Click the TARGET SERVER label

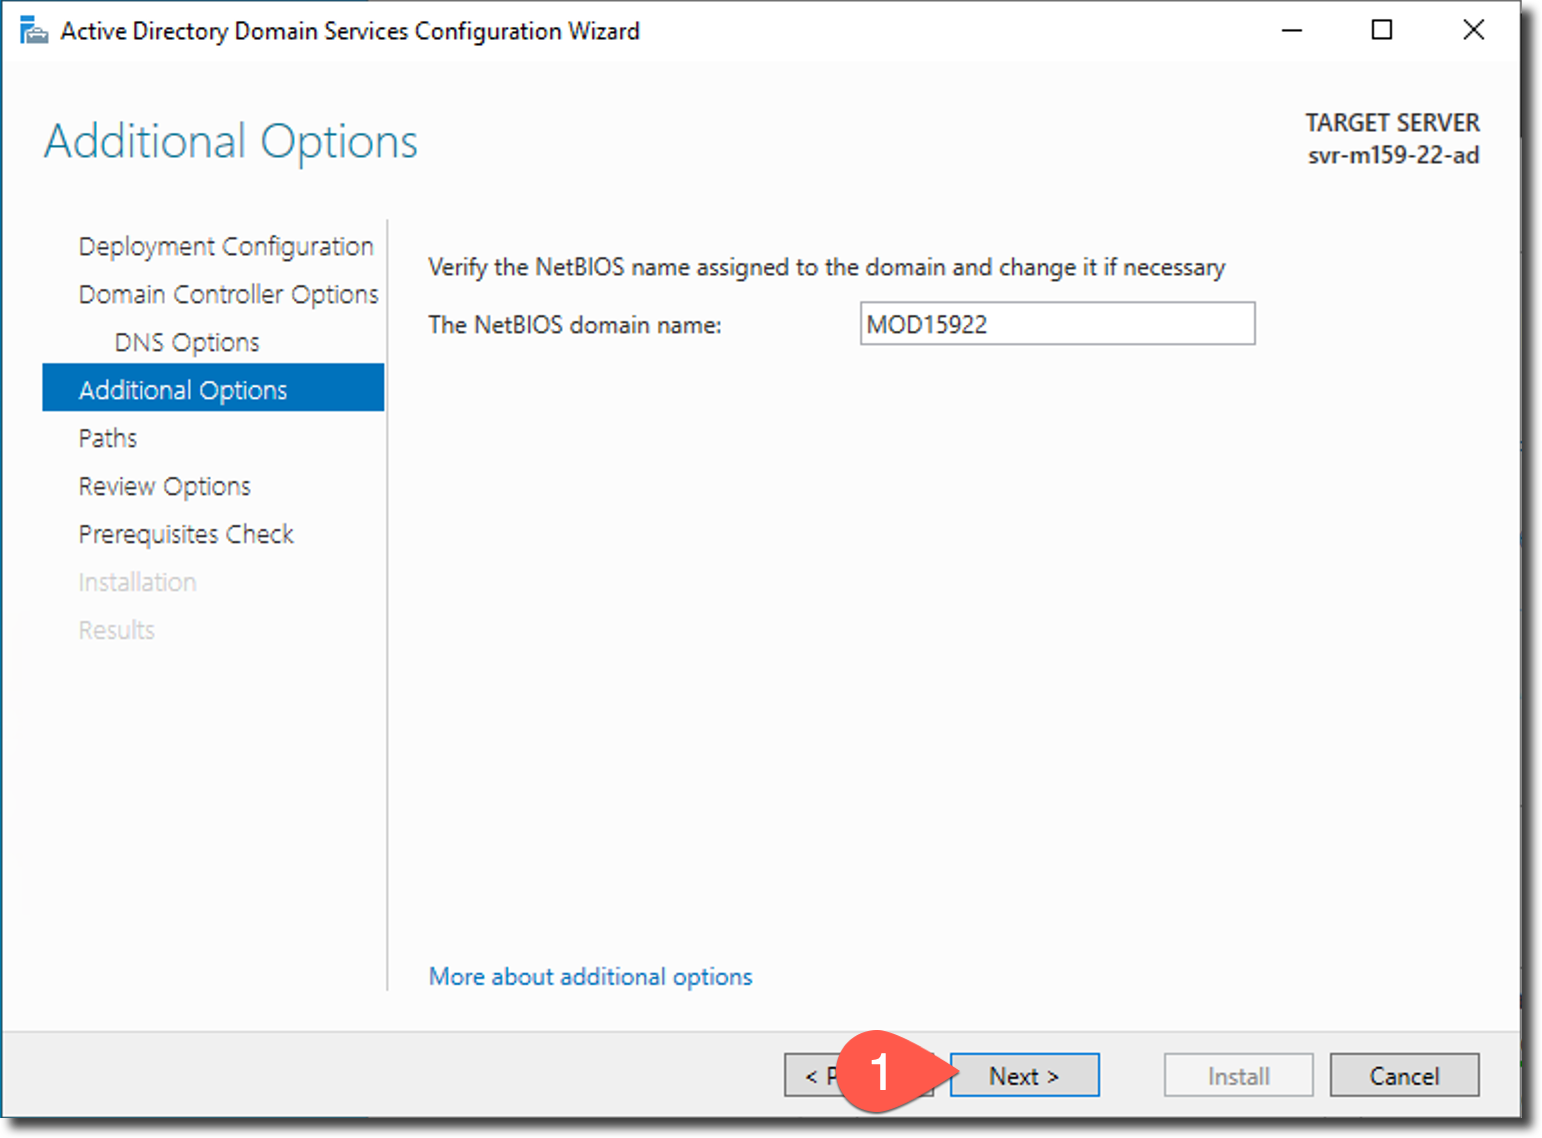pos(1392,123)
